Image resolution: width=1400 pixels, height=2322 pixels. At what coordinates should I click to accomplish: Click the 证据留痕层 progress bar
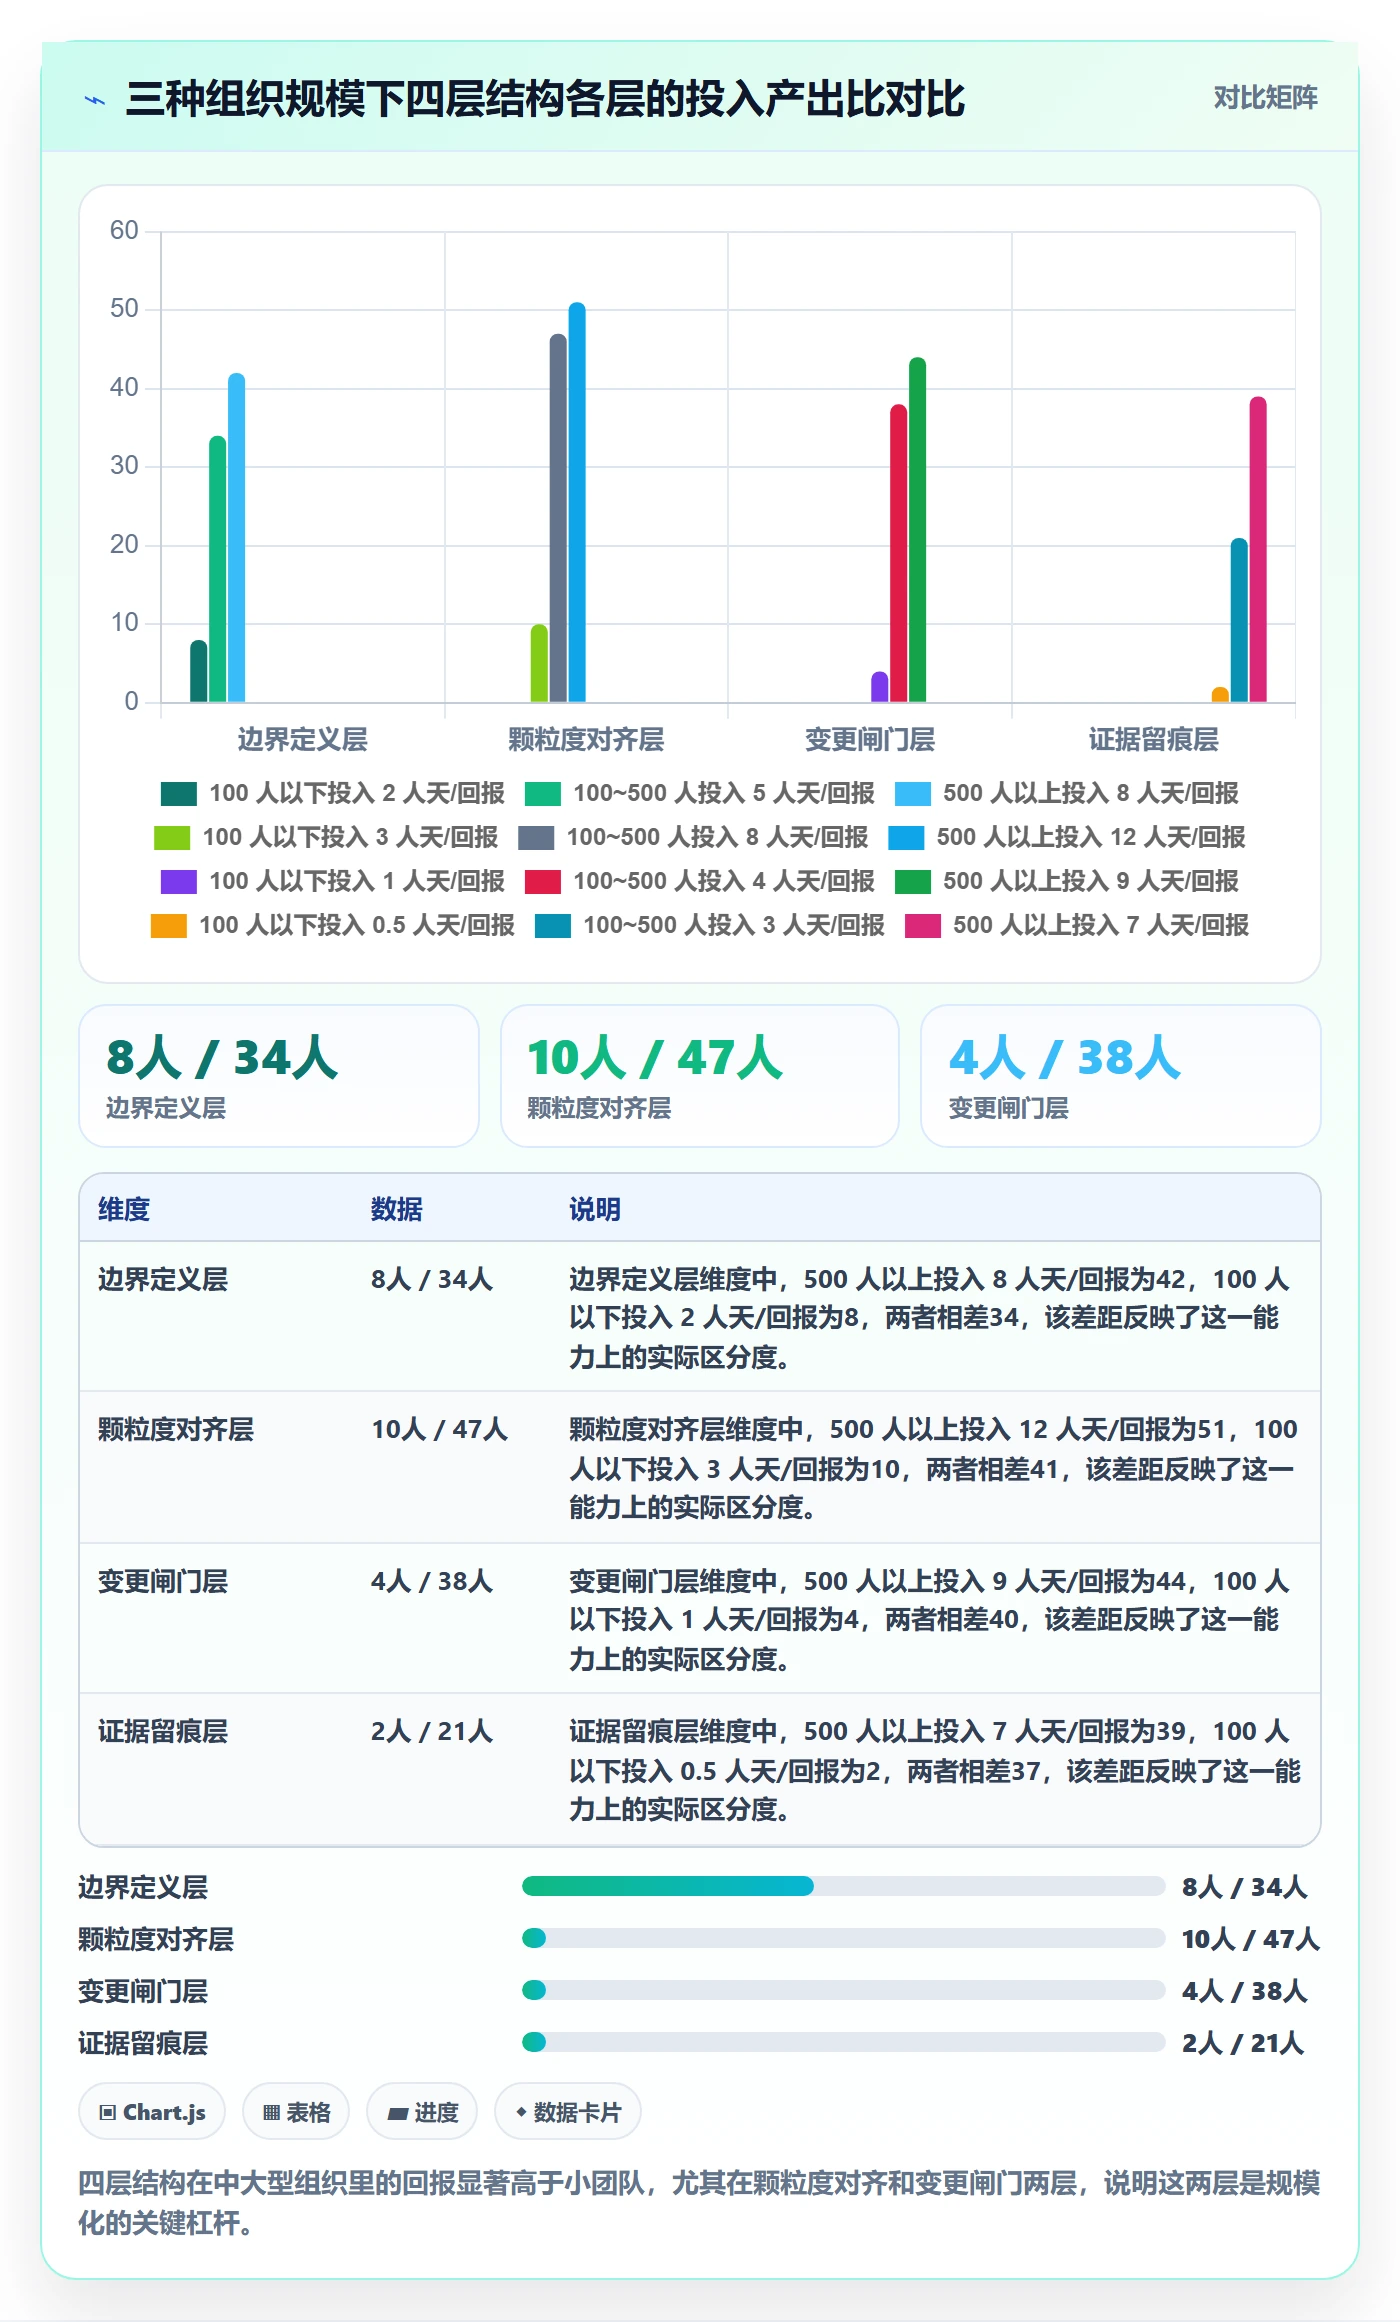(x=843, y=2042)
